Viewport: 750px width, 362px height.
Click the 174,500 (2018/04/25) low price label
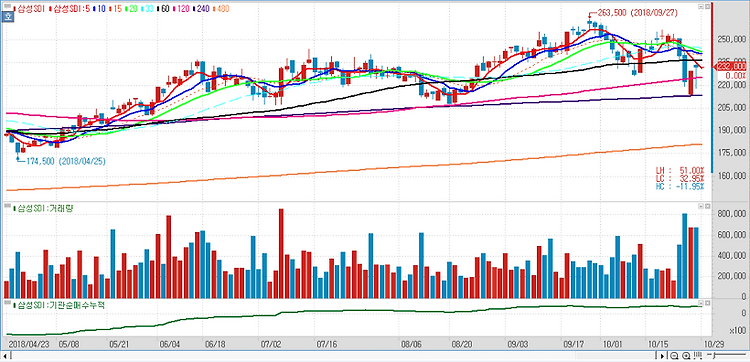[x=66, y=161]
